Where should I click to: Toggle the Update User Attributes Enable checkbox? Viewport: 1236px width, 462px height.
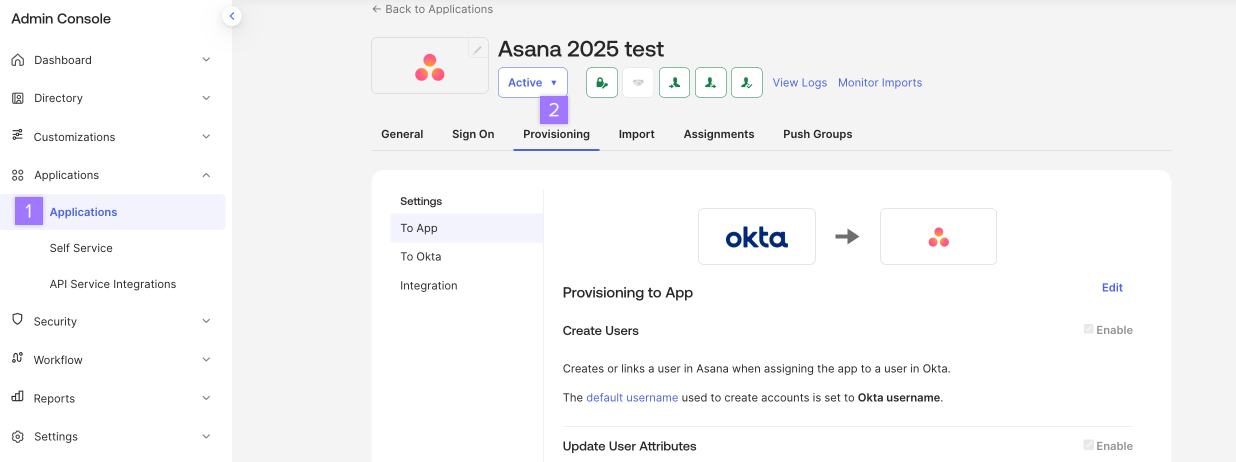pyautogui.click(x=1088, y=446)
